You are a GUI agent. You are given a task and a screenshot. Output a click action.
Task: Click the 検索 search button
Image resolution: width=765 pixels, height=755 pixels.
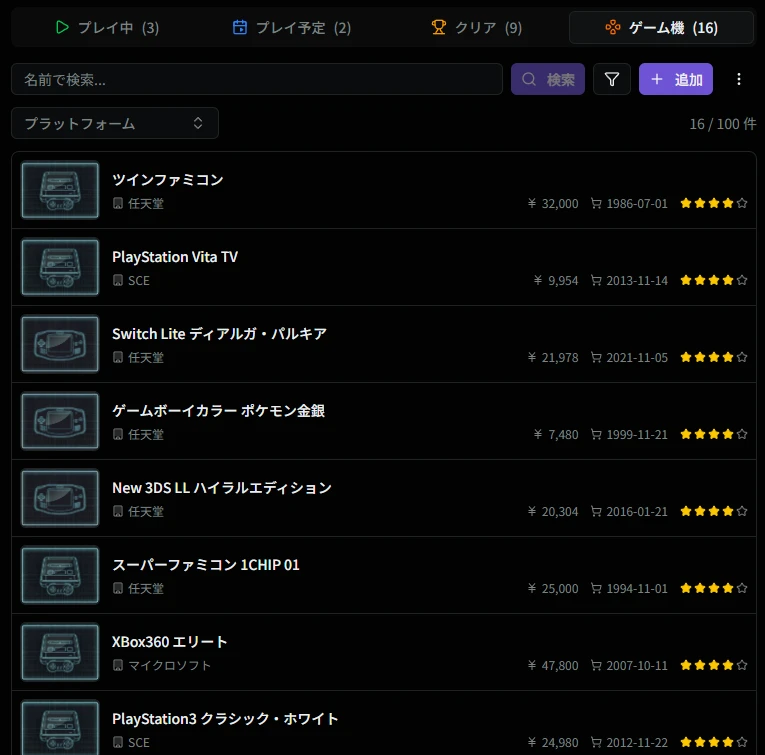point(547,79)
